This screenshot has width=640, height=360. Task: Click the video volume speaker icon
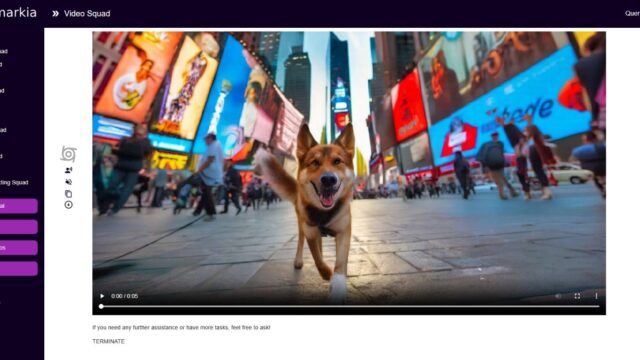558,296
